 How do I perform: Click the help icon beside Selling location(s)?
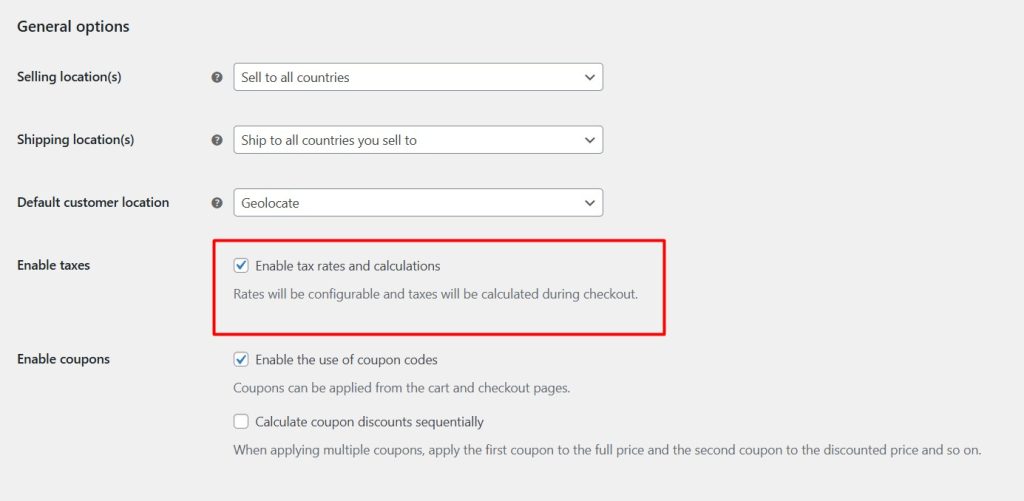click(x=217, y=77)
